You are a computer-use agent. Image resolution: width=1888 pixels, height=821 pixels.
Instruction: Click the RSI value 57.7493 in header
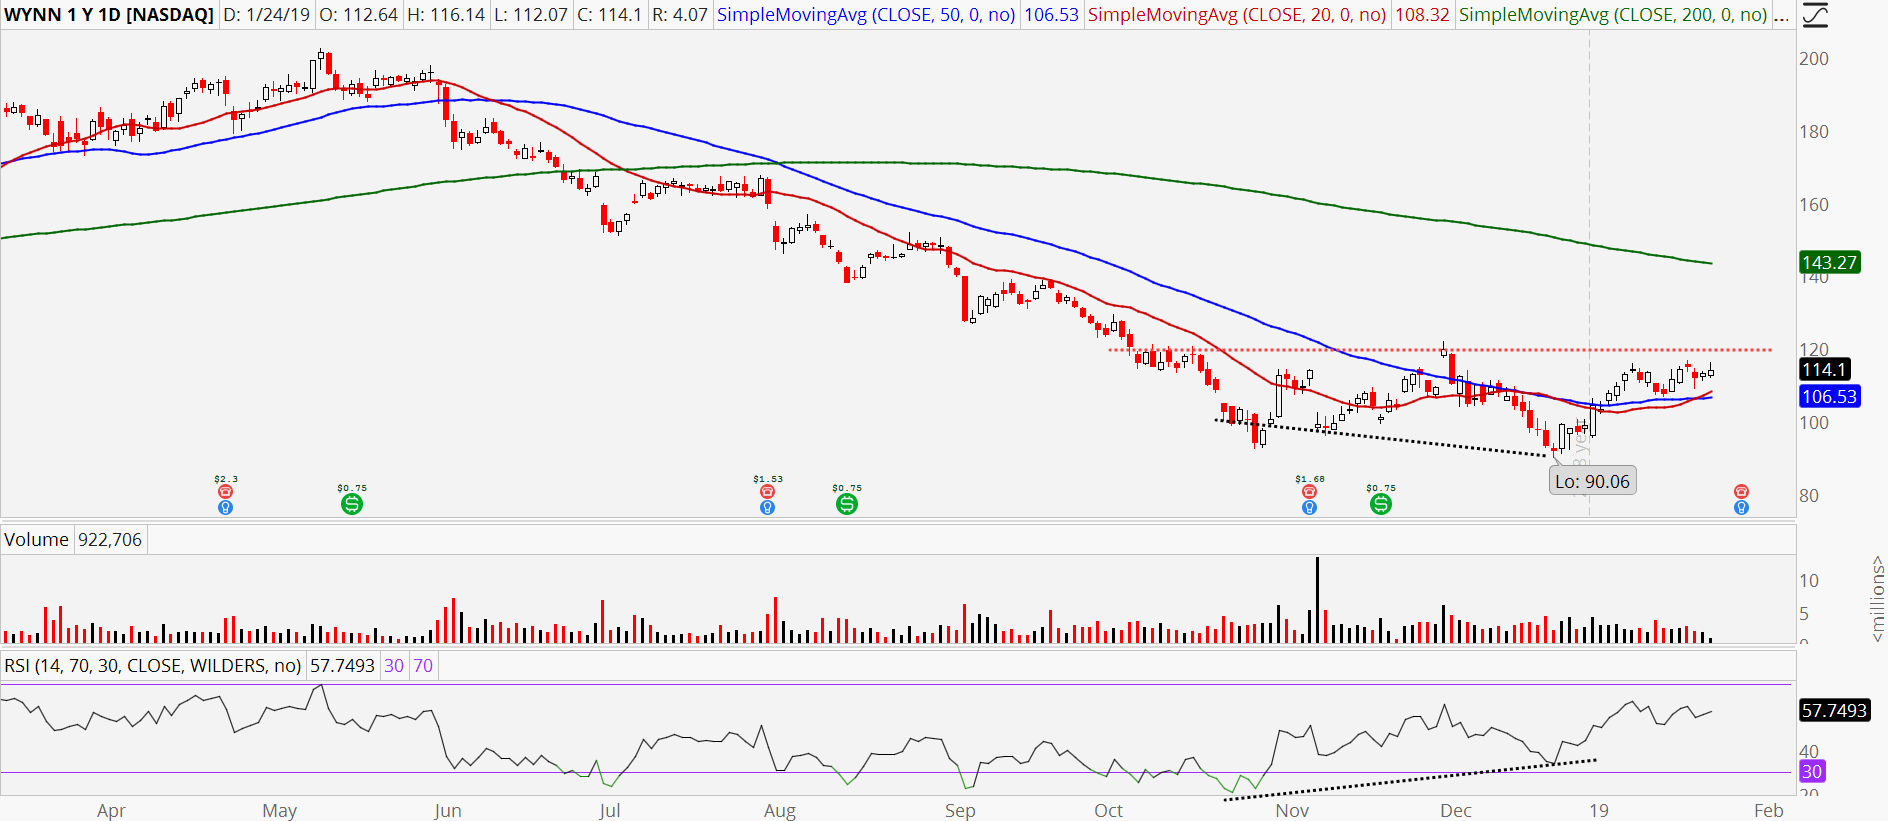(342, 666)
